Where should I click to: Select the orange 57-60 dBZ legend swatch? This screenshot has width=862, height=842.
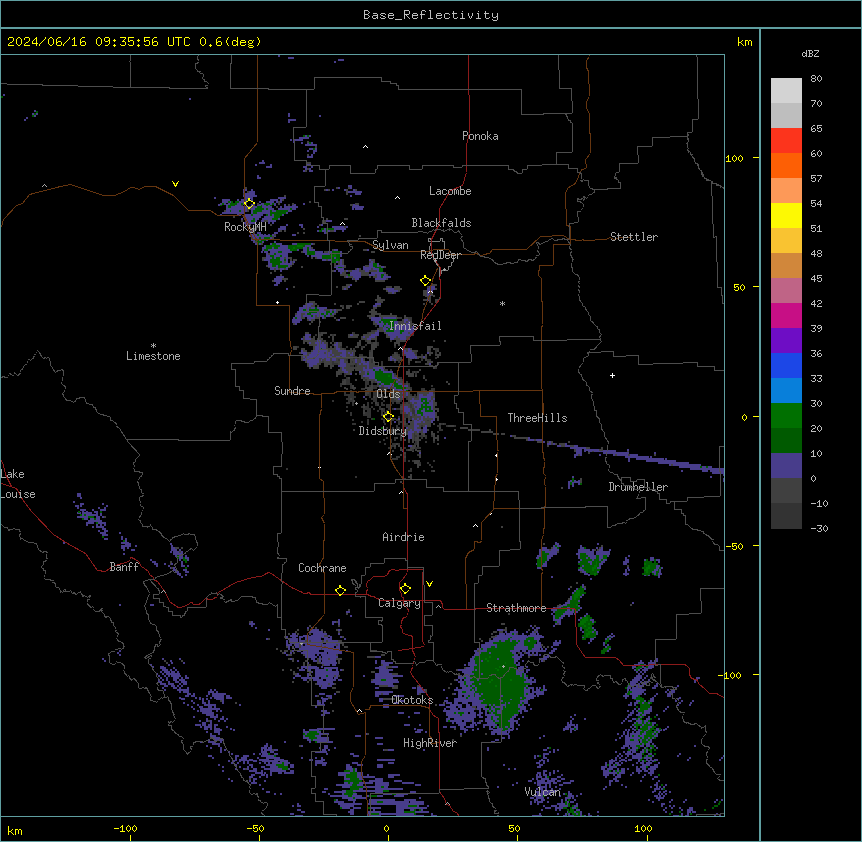tap(786, 165)
